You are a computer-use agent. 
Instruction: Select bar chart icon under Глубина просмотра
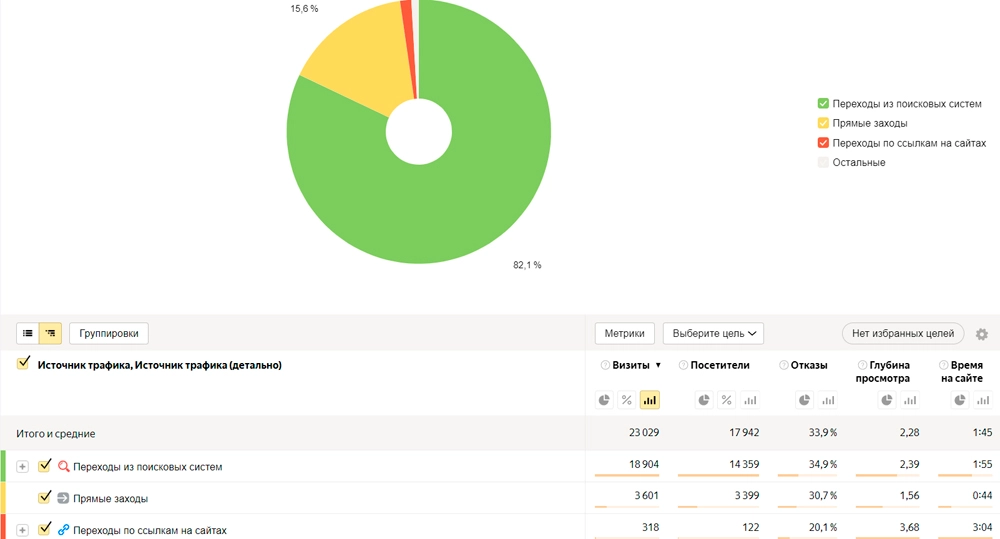coord(910,400)
